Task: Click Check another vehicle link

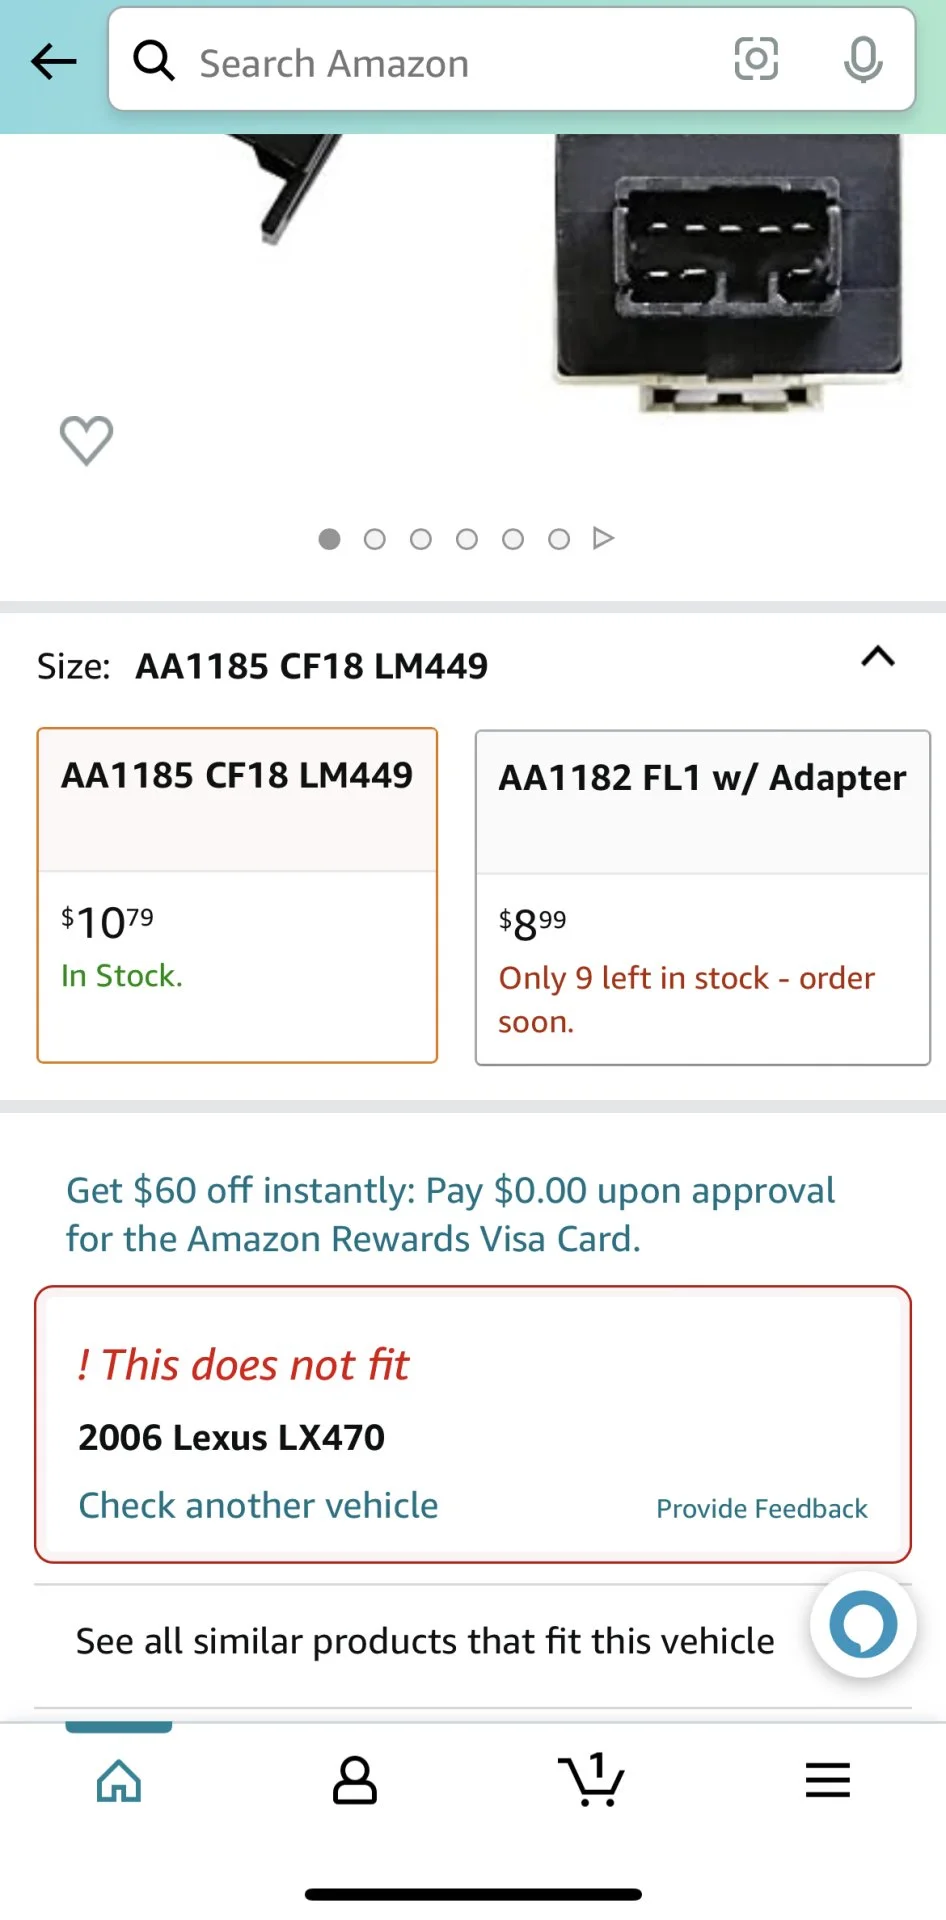Action: point(258,1505)
